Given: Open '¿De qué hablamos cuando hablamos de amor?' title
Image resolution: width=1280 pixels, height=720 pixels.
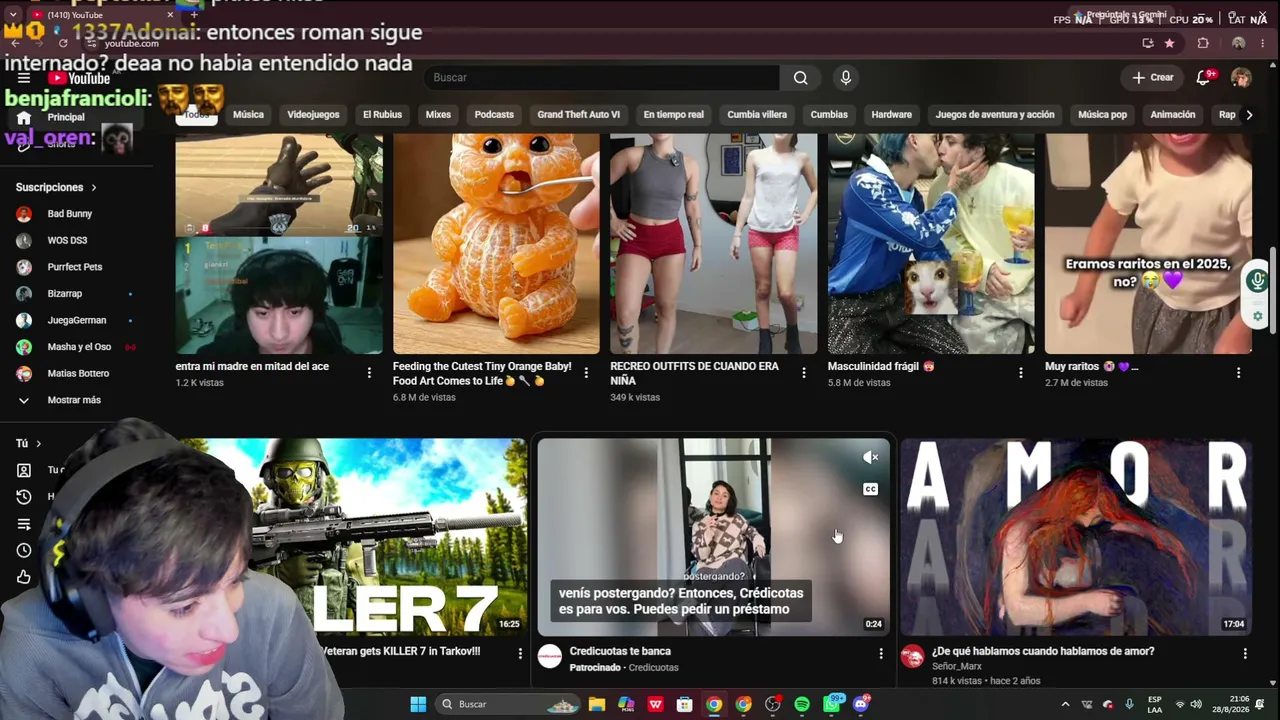Looking at the screenshot, I should tap(1043, 651).
